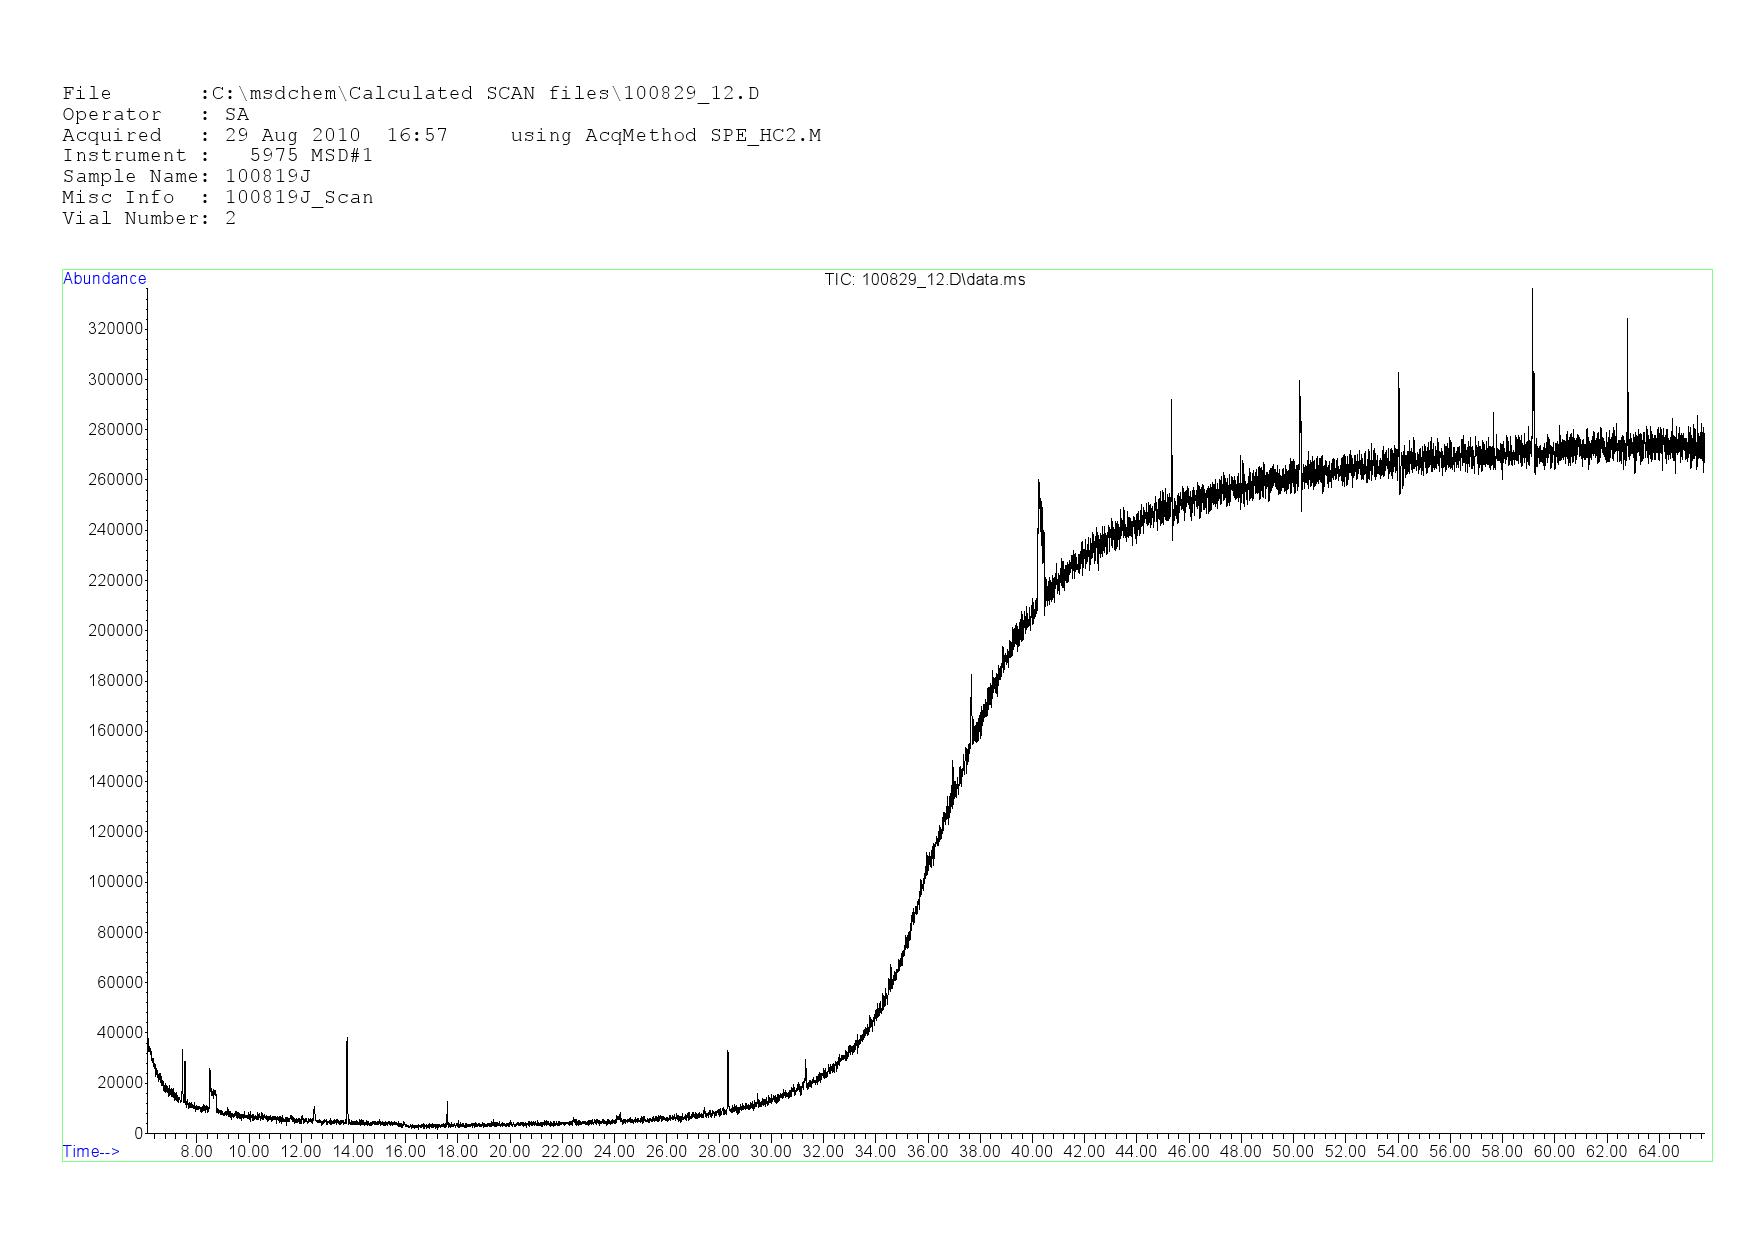This screenshot has height=1240, width=1754.
Task: Click the peak just before 14.00 minutes
Action: pos(347,1042)
